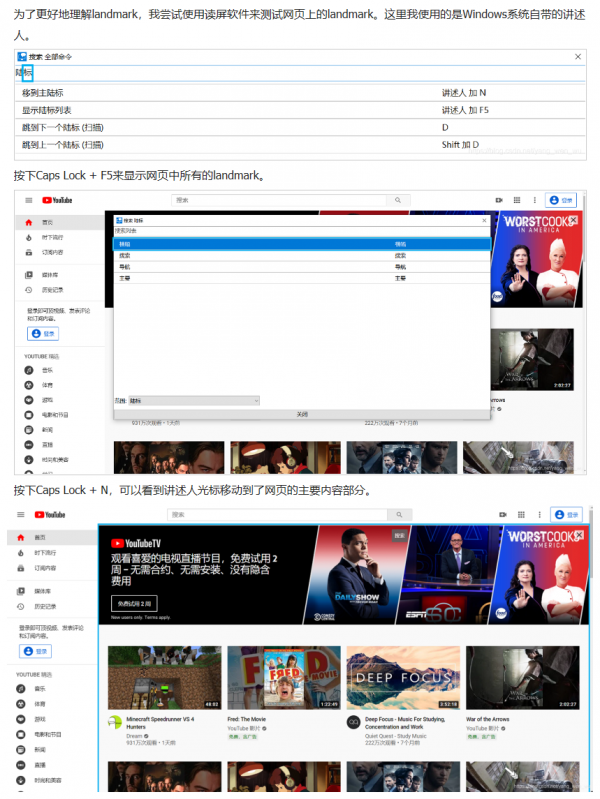
Task: Click the sidebar sign-in button in the landmark-dialog screenshot
Action: [x=43, y=334]
